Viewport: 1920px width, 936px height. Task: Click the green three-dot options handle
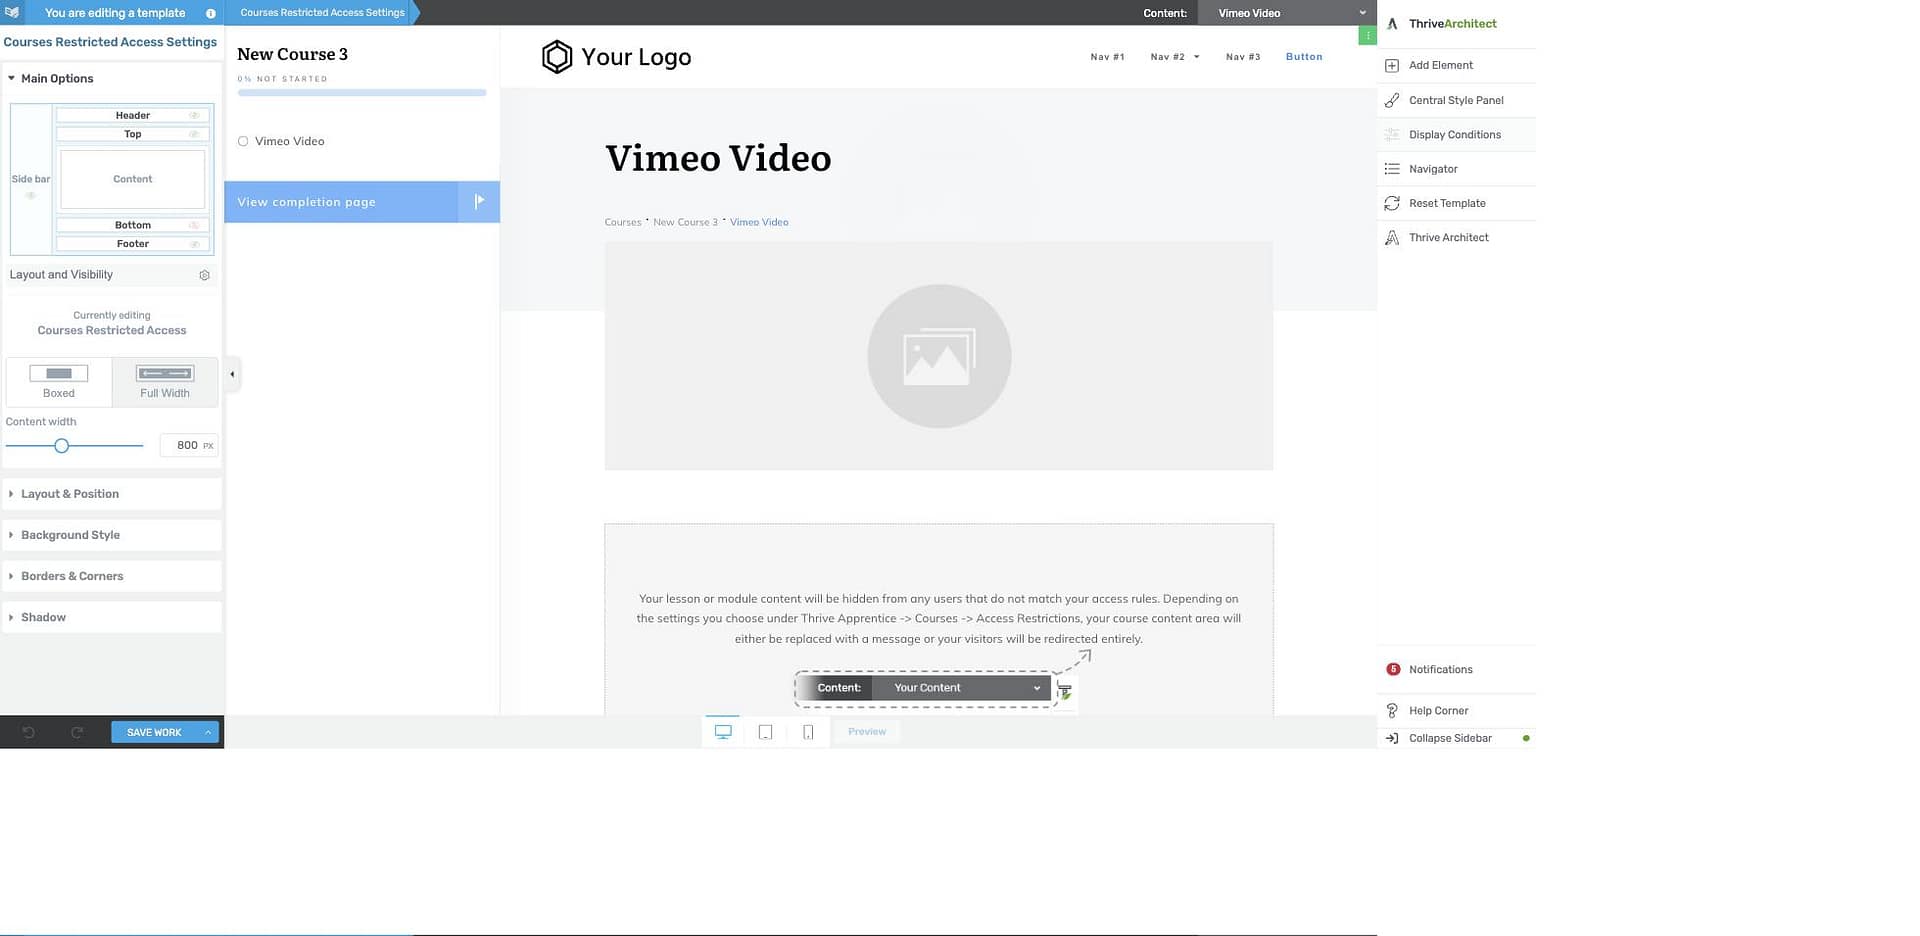tap(1368, 35)
